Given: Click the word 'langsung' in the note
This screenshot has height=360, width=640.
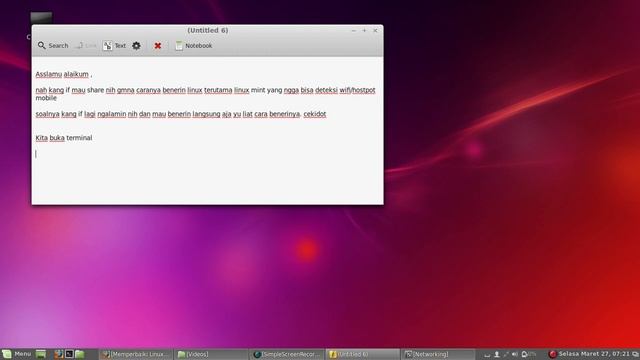Looking at the screenshot, I should point(206,114).
